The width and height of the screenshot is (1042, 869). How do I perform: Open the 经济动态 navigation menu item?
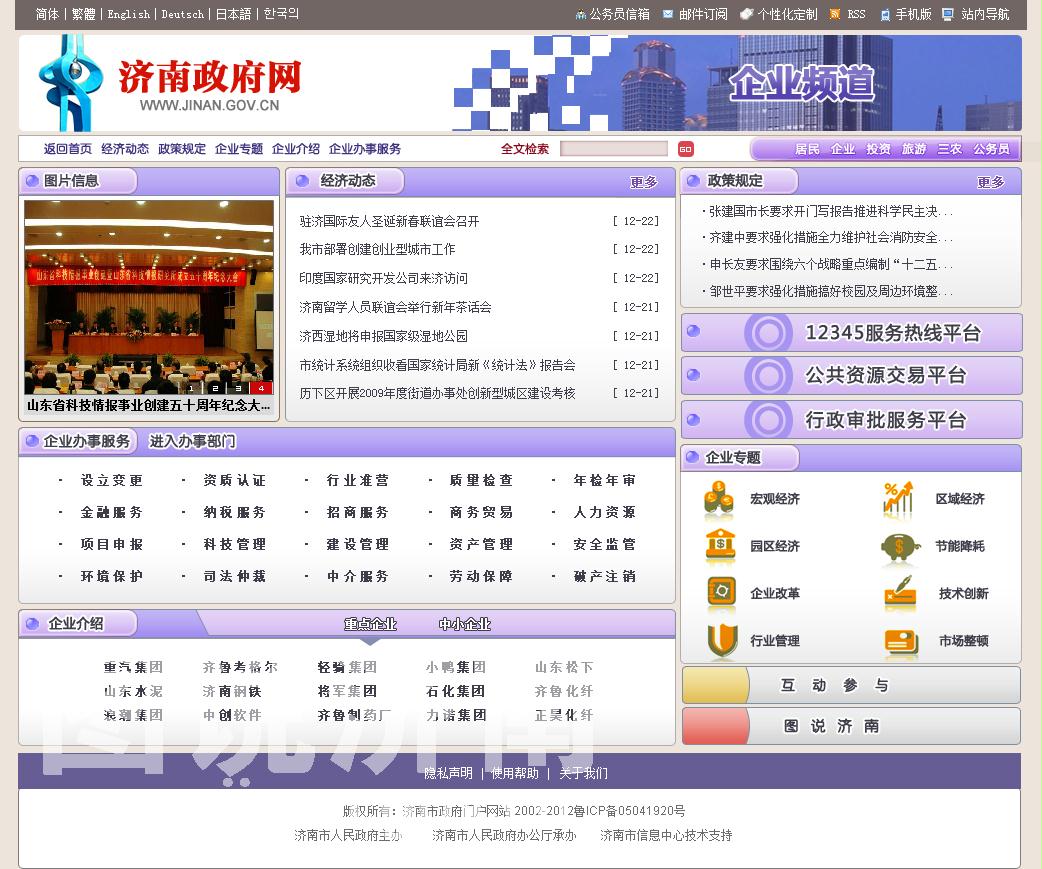125,149
